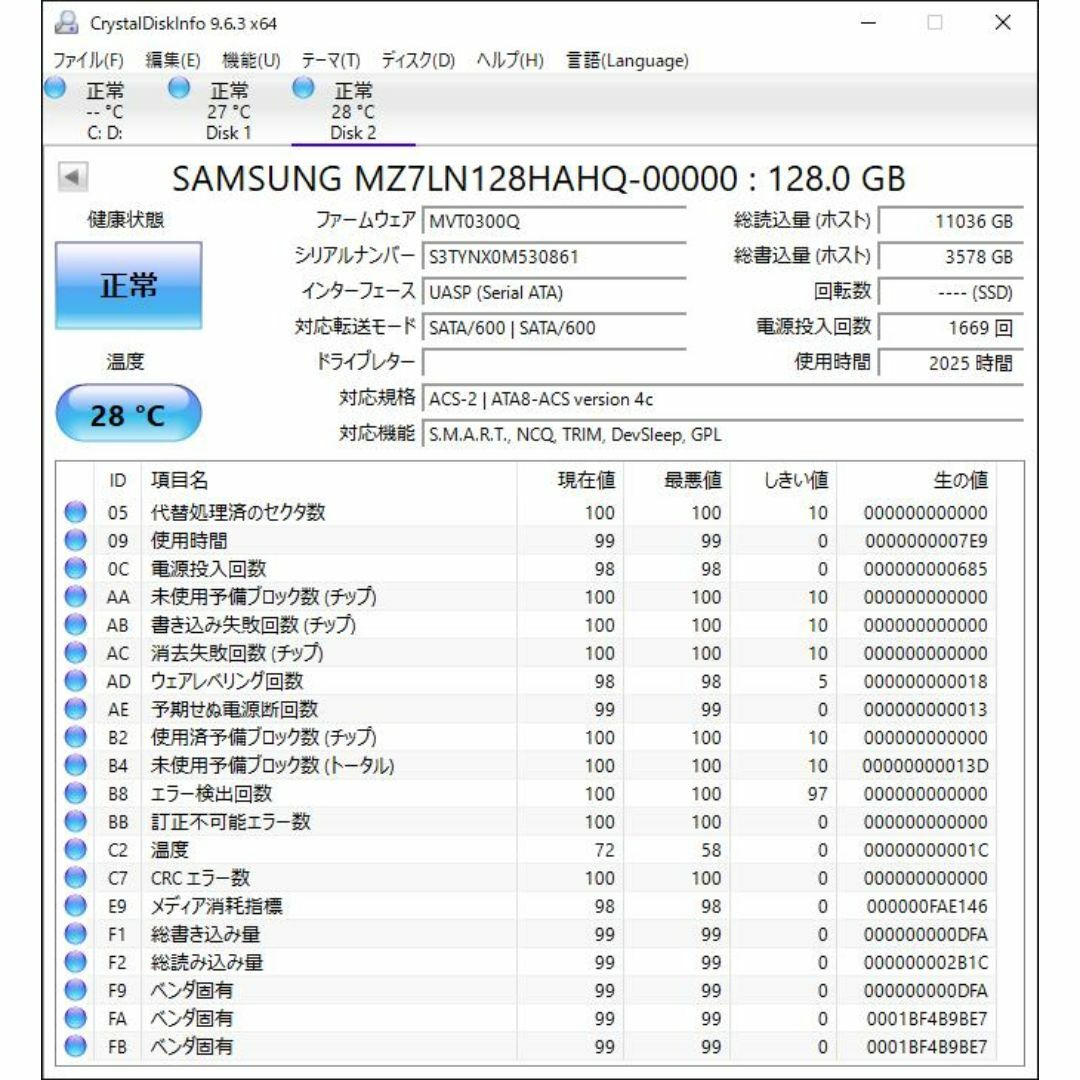The width and height of the screenshot is (1080, 1080).
Task: Click the status orb for attribute AB
Action: point(75,624)
